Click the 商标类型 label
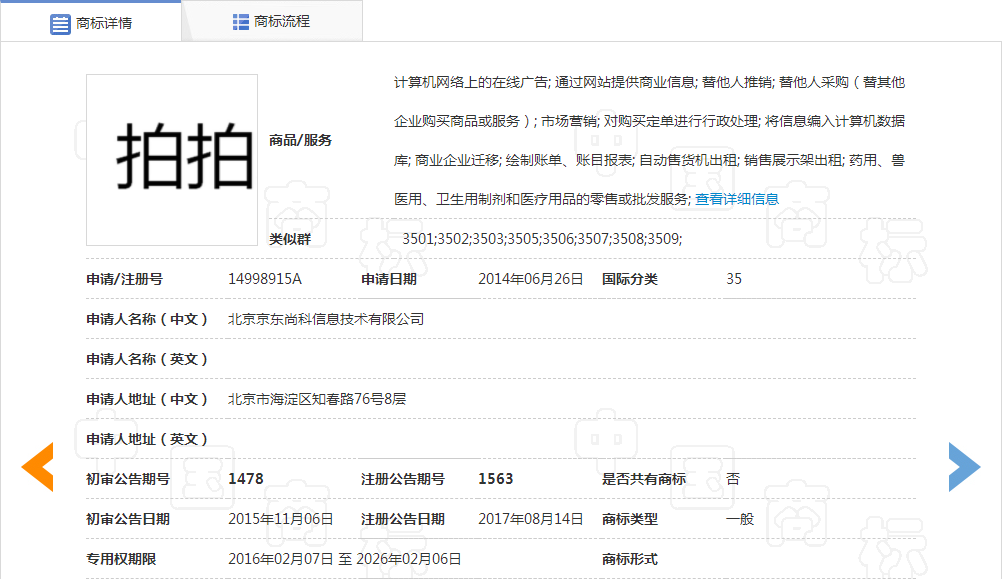This screenshot has height=579, width=1004. 629,519
